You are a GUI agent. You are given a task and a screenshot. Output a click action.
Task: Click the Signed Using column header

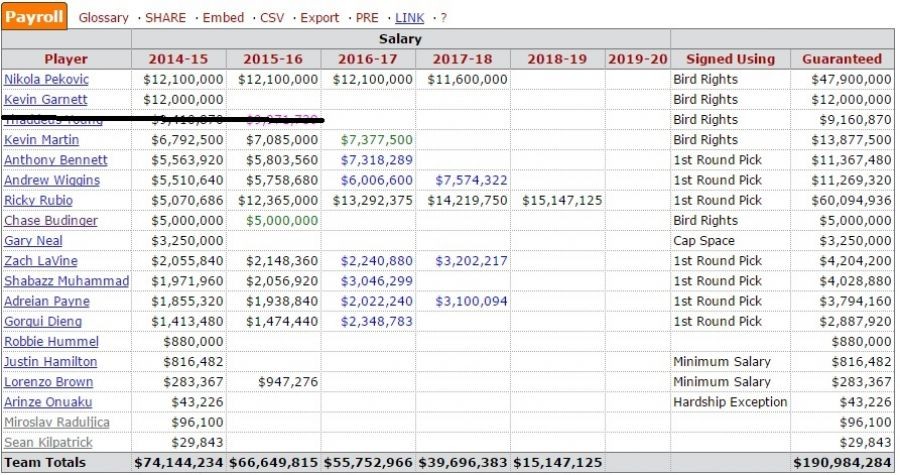[x=730, y=59]
